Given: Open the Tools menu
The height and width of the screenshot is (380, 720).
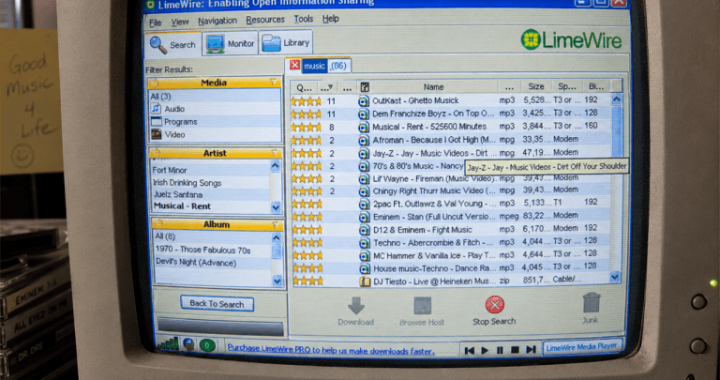Looking at the screenshot, I should (x=304, y=19).
